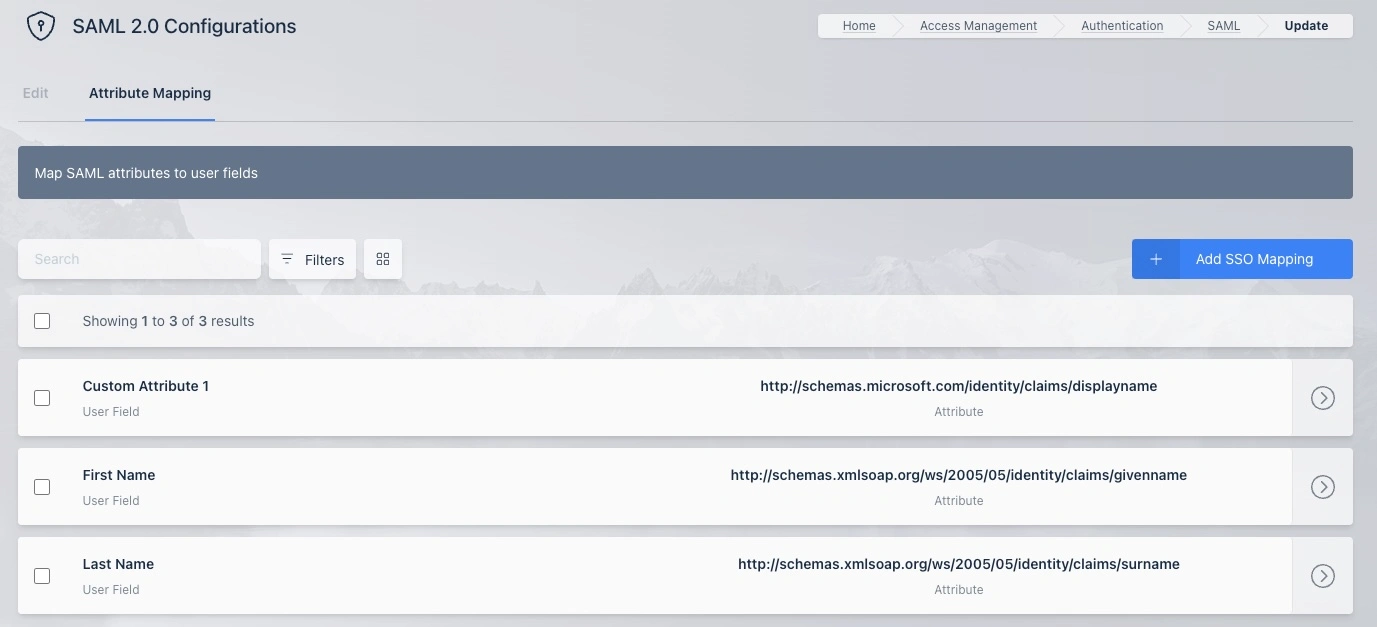
Task: Expand the Custom Attribute 1 mapping row
Action: click(1322, 397)
